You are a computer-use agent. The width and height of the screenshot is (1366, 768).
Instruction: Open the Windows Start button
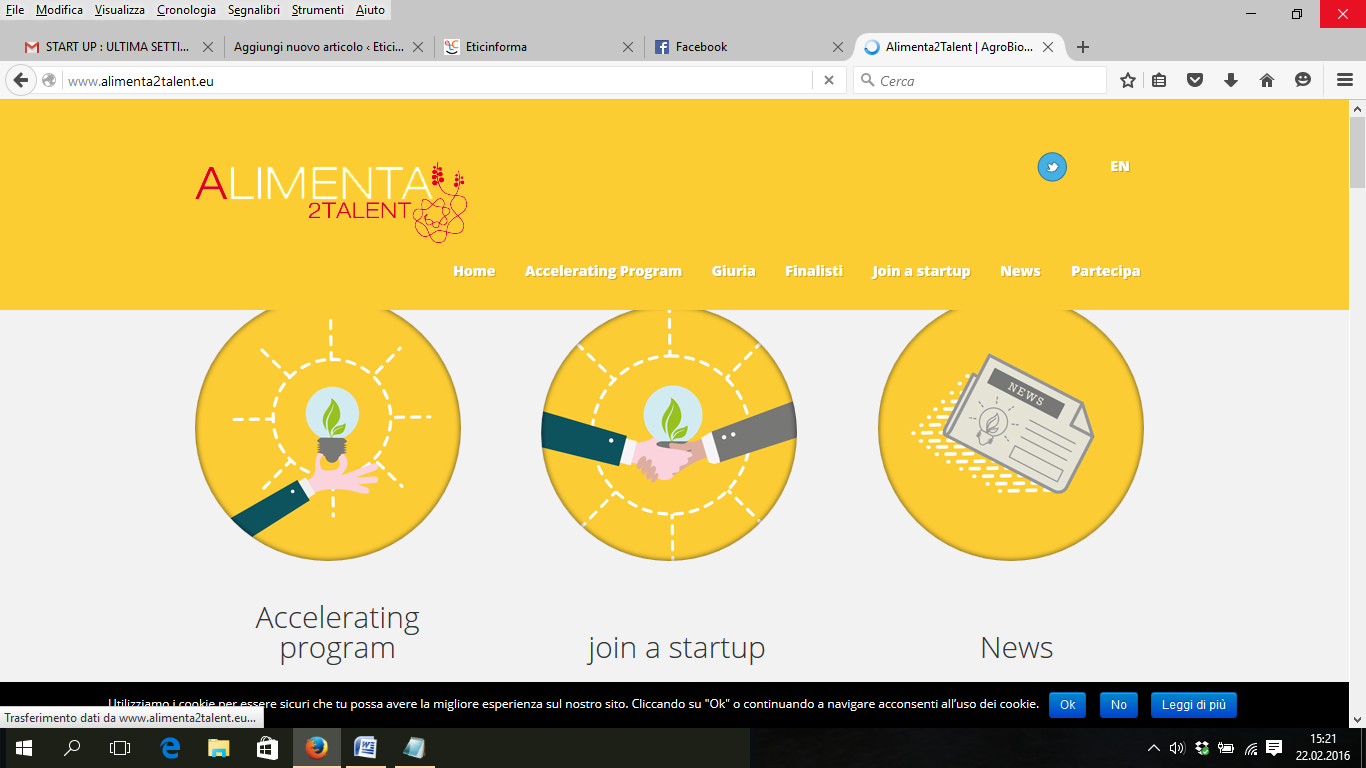[24, 748]
